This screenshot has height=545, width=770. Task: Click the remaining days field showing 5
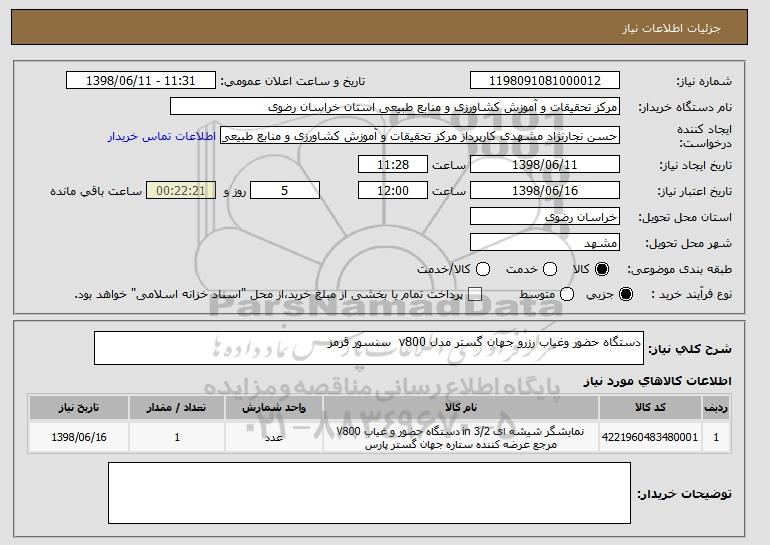(x=285, y=191)
